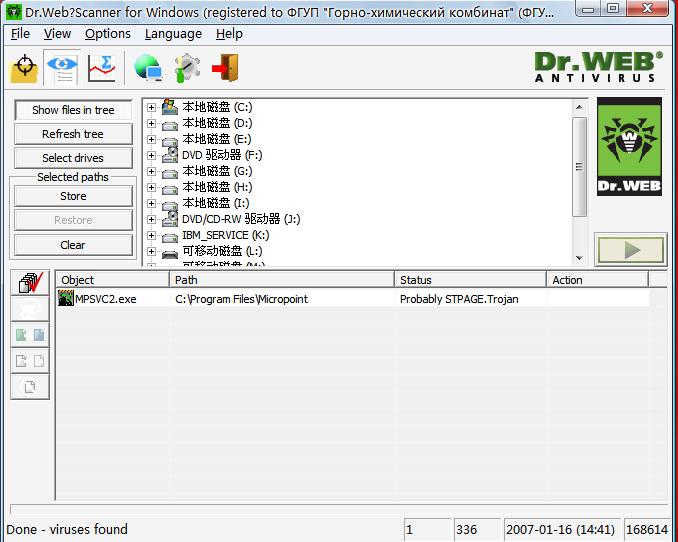Screen dimensions: 678x542
Task: Select the DVD/CD-RW 驱动器 (J:) disc icon
Action: (170, 219)
